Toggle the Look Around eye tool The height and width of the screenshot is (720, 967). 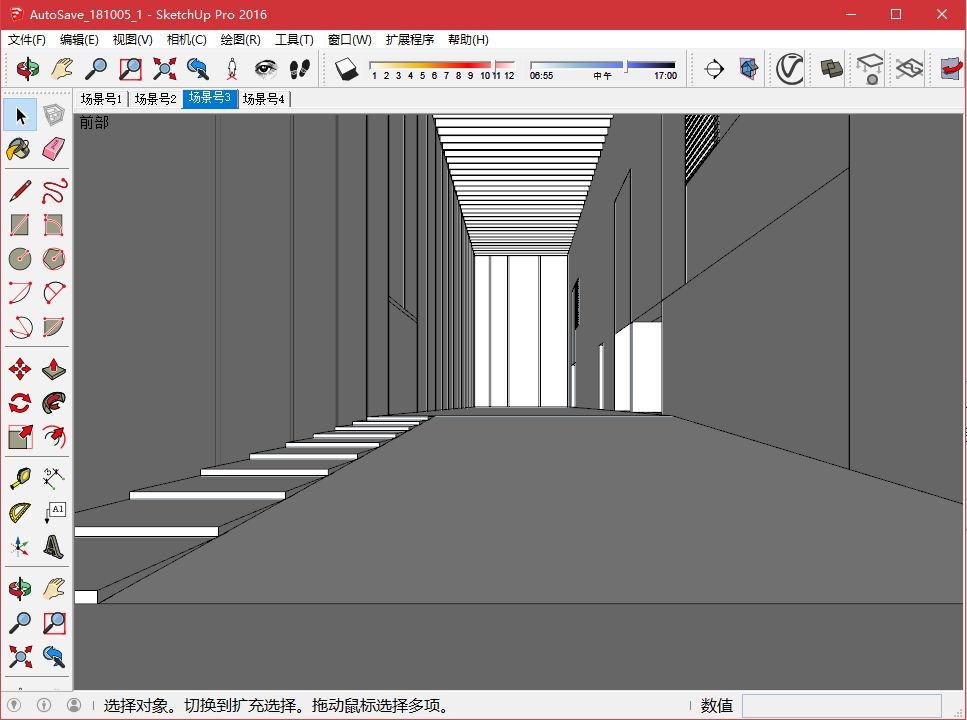[x=266, y=68]
